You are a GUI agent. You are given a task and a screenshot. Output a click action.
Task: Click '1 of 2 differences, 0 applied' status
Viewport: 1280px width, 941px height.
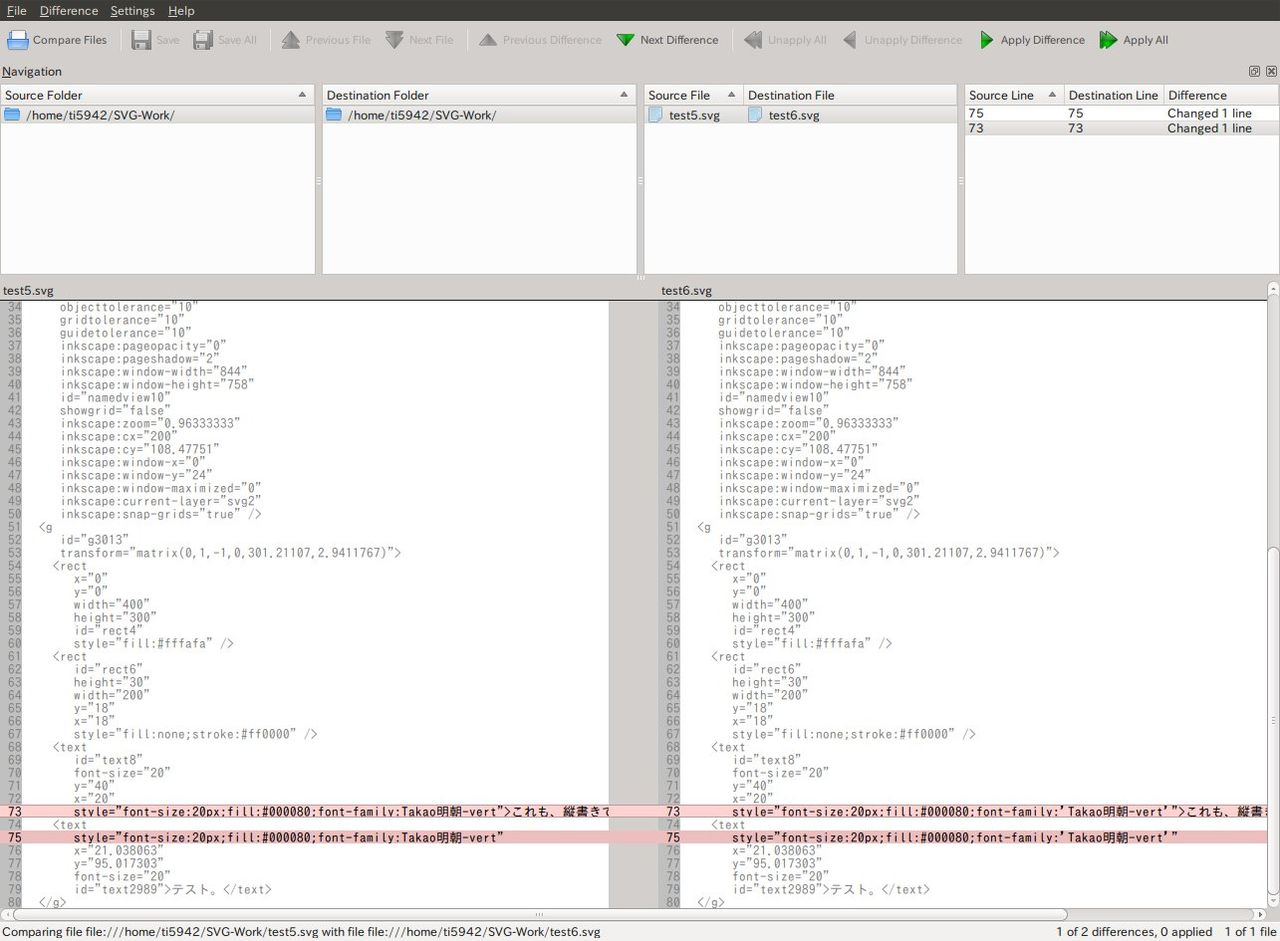point(1134,932)
